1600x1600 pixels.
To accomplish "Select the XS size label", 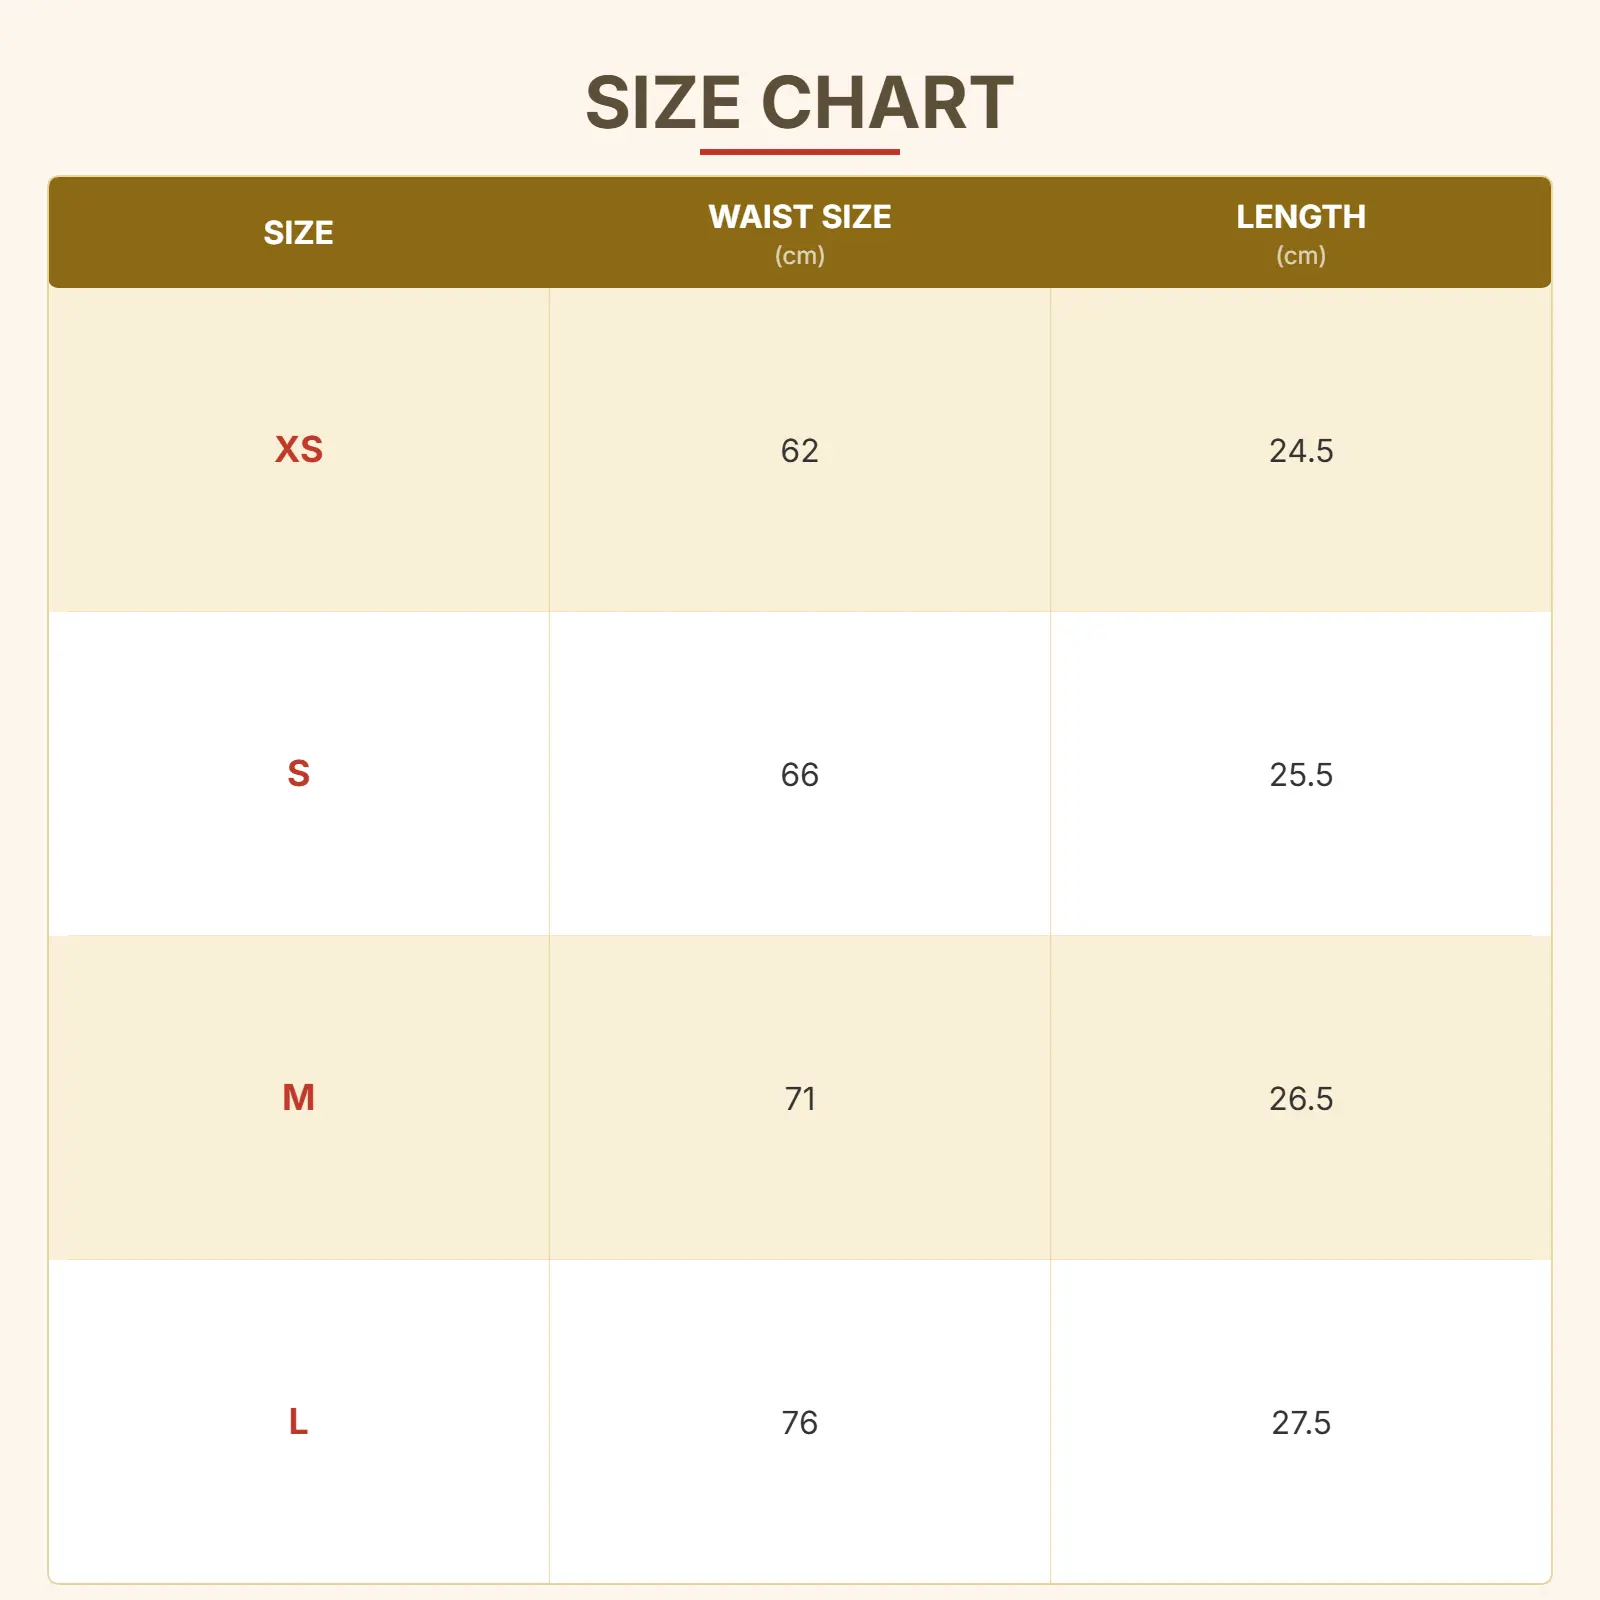I will click(298, 450).
